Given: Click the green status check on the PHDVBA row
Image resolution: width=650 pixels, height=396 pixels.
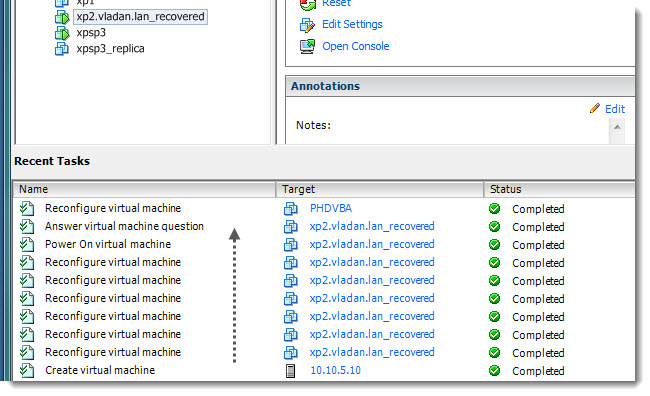Looking at the screenshot, I should [494, 209].
